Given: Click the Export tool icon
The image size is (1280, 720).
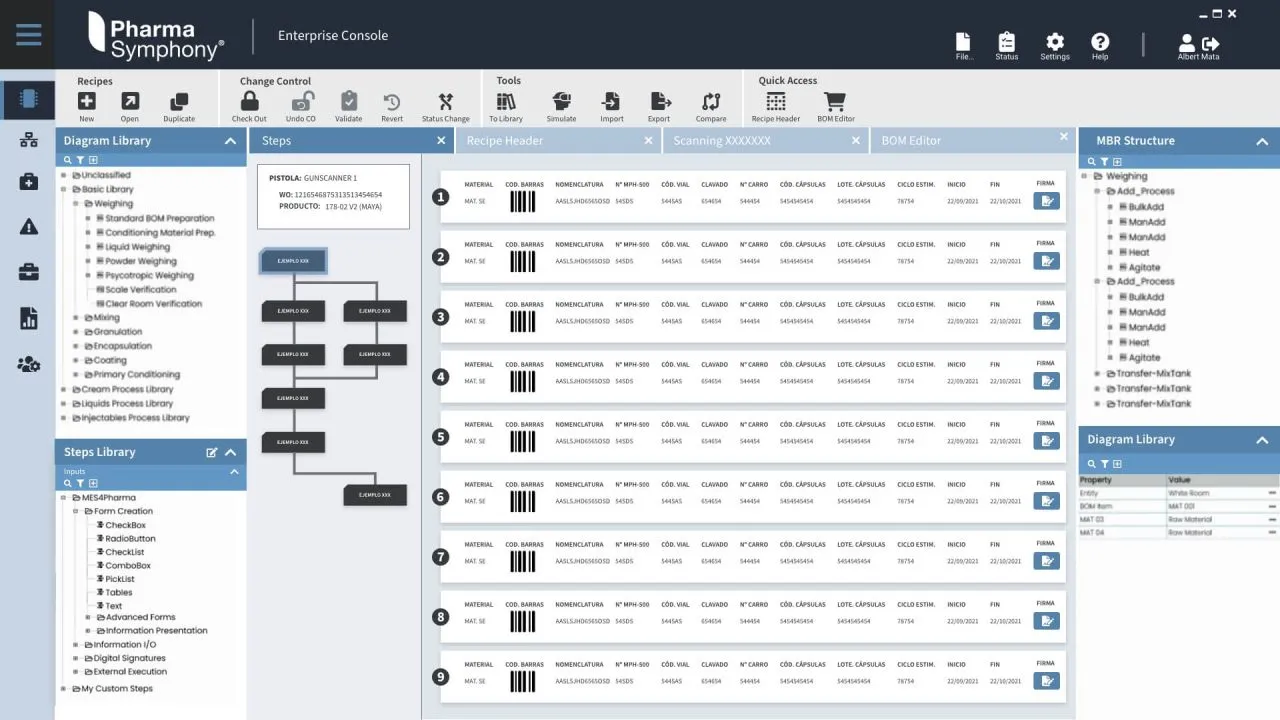Looking at the screenshot, I should point(659,101).
